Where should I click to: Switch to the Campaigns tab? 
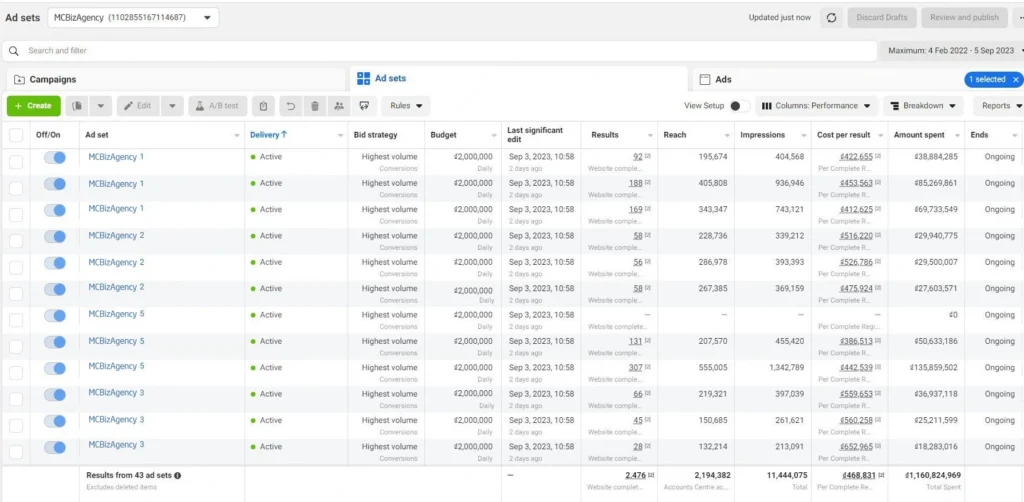tap(52, 79)
